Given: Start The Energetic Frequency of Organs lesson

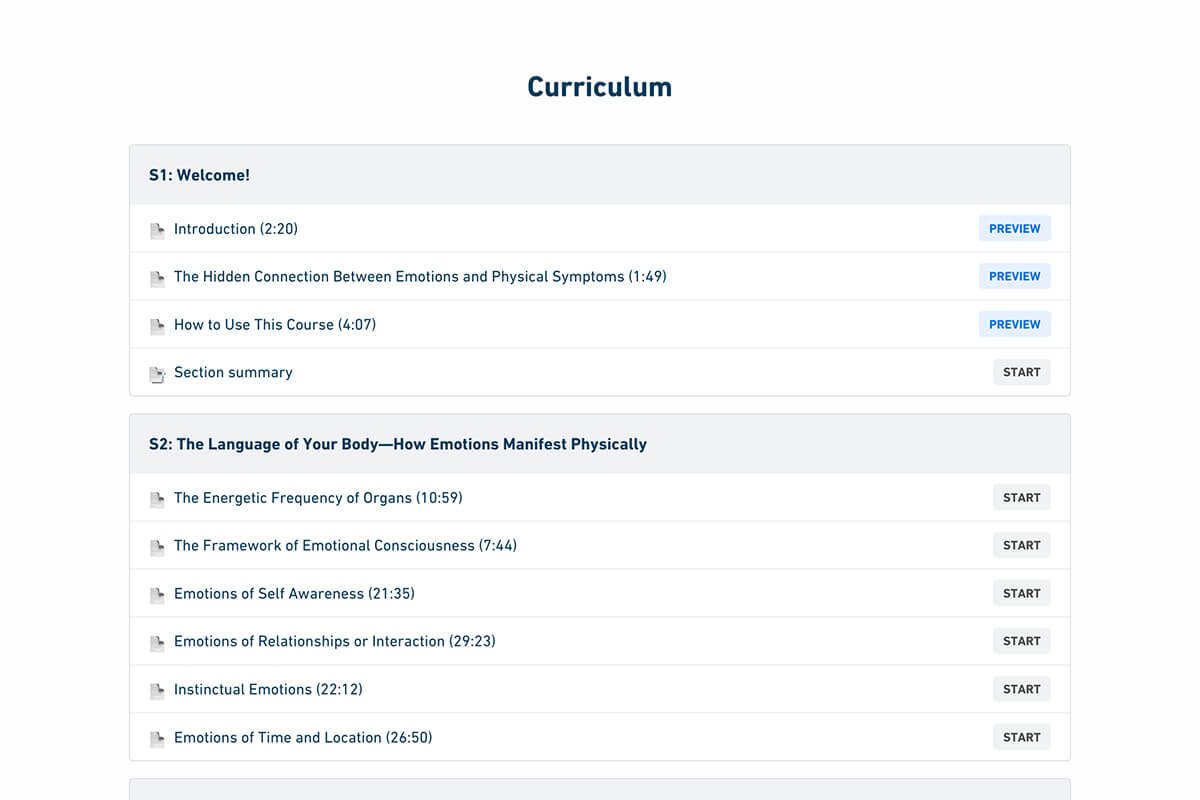Looking at the screenshot, I should point(1022,497).
